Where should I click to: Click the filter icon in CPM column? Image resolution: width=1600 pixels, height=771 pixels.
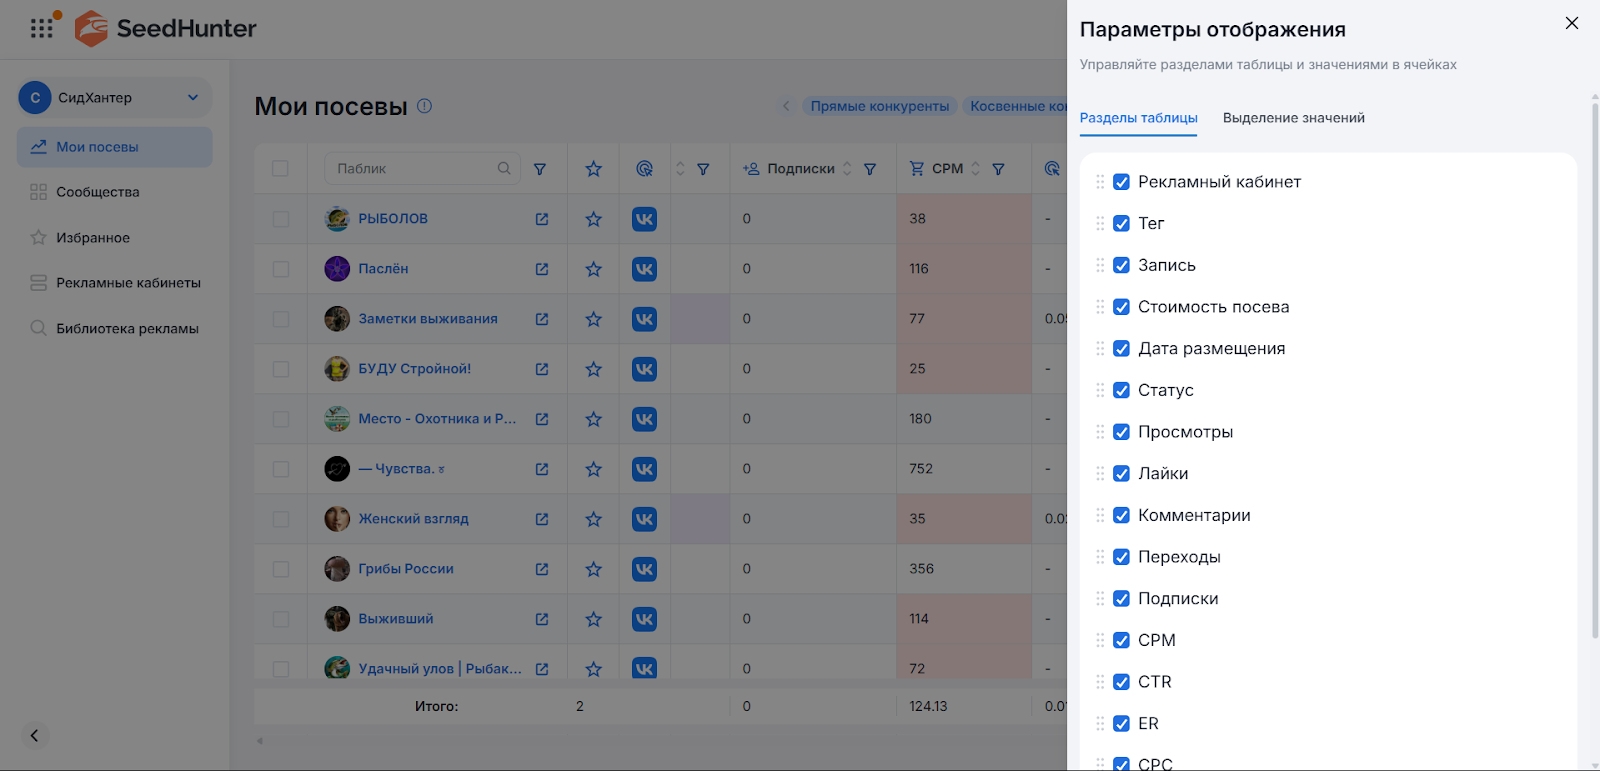click(x=998, y=169)
